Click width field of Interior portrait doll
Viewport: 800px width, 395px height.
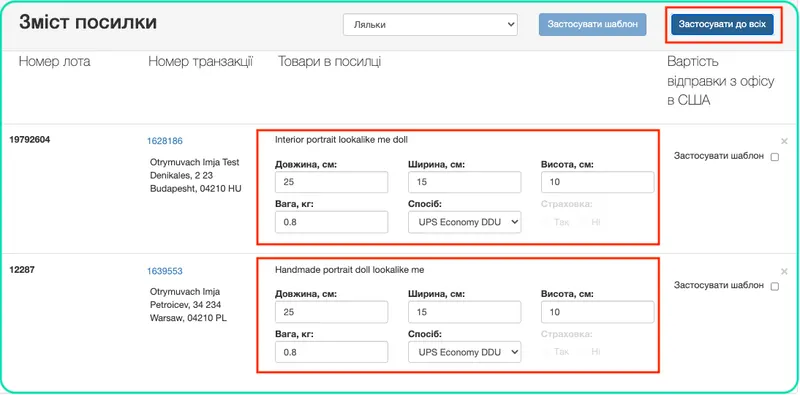(x=464, y=182)
